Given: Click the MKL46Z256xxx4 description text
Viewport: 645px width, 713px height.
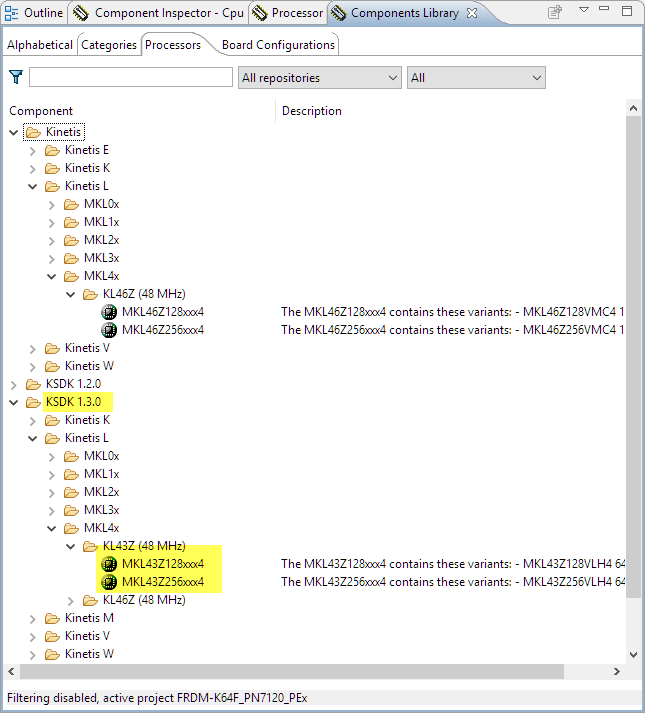Looking at the screenshot, I should click(x=453, y=330).
